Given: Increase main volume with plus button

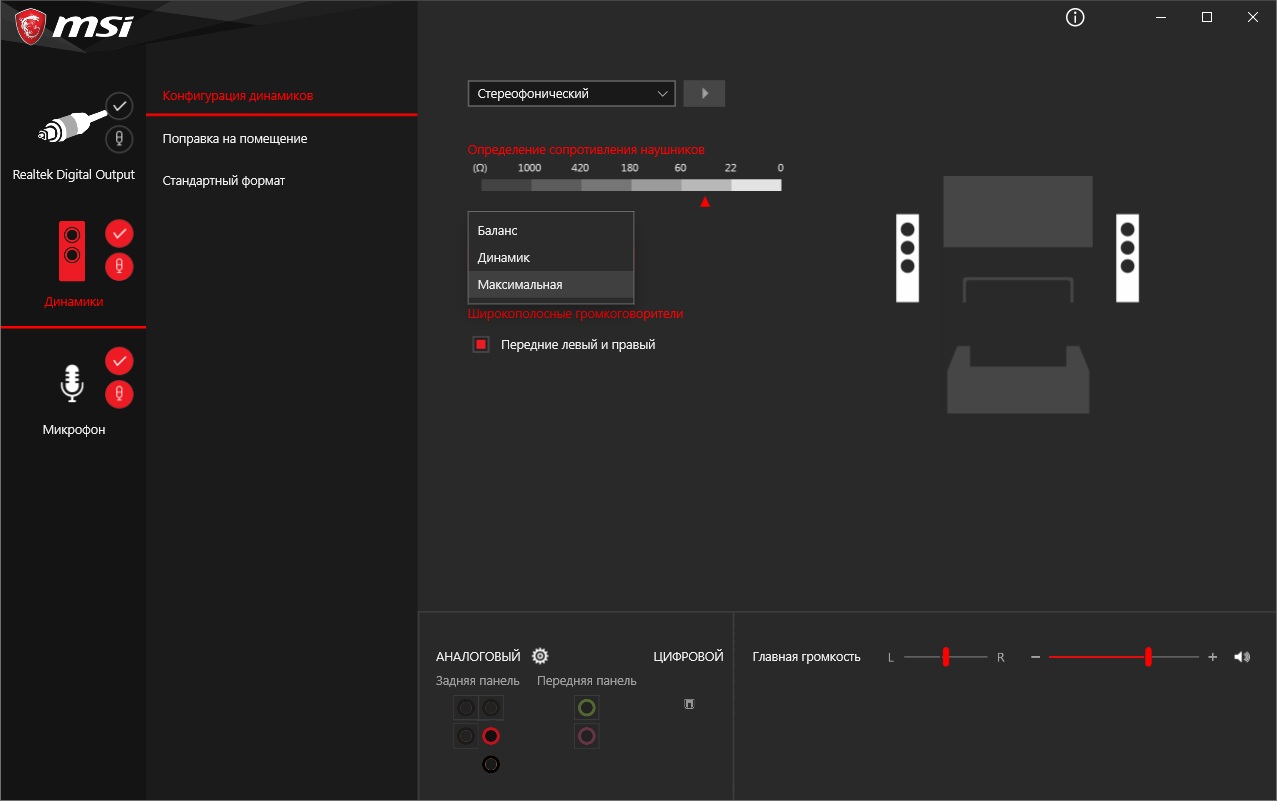Looking at the screenshot, I should click(x=1212, y=657).
